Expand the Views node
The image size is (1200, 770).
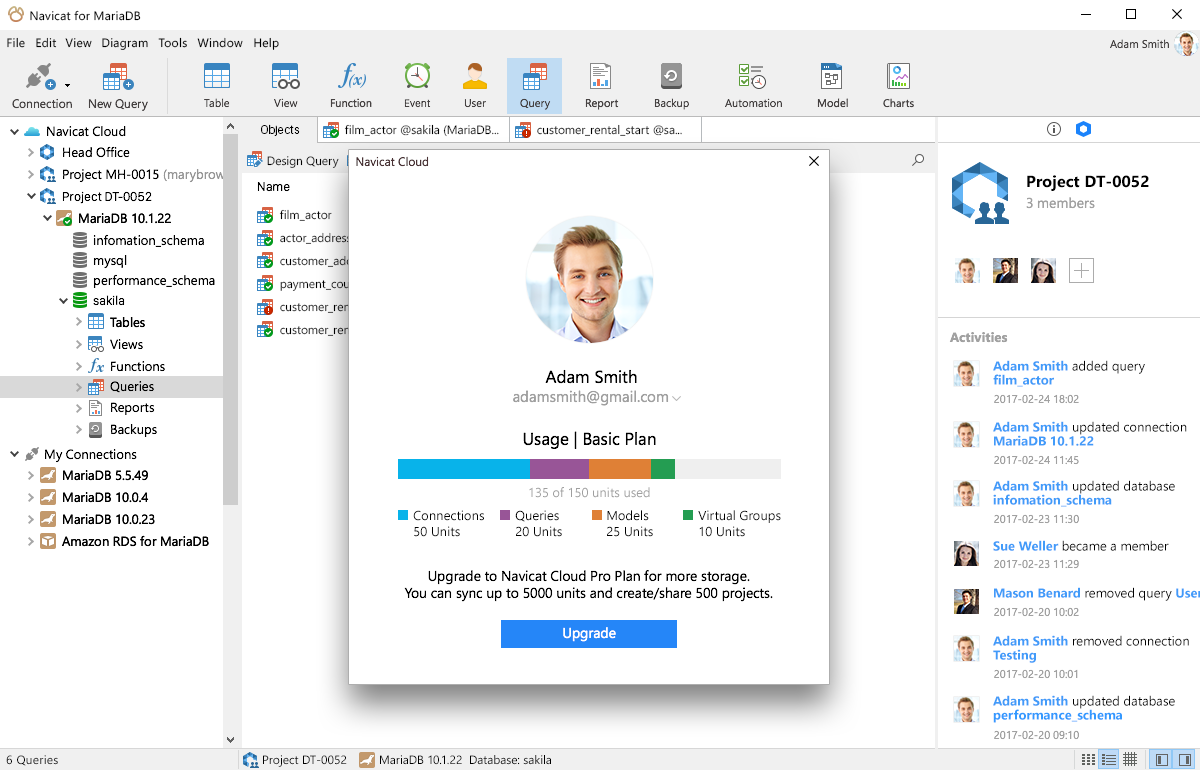[79, 344]
